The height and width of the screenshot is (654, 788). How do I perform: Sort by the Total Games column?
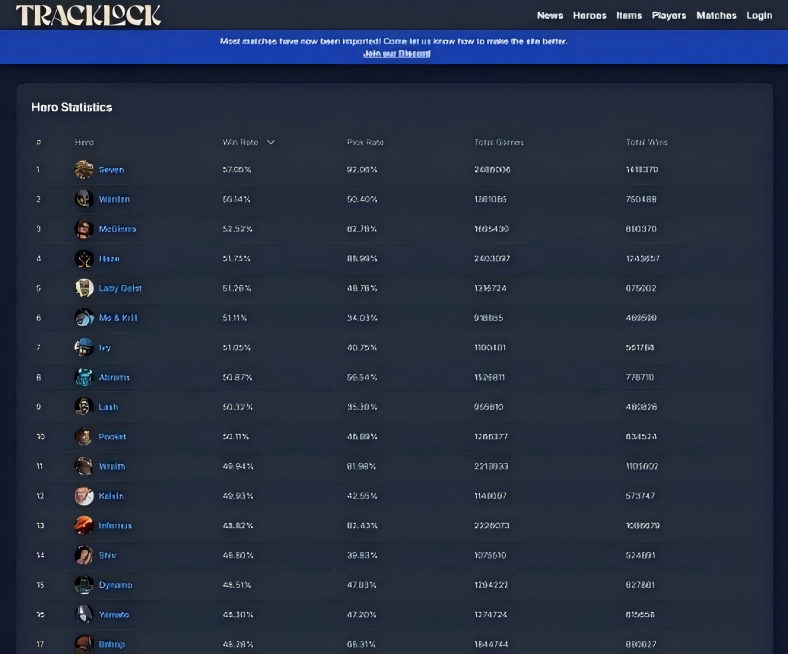click(499, 142)
